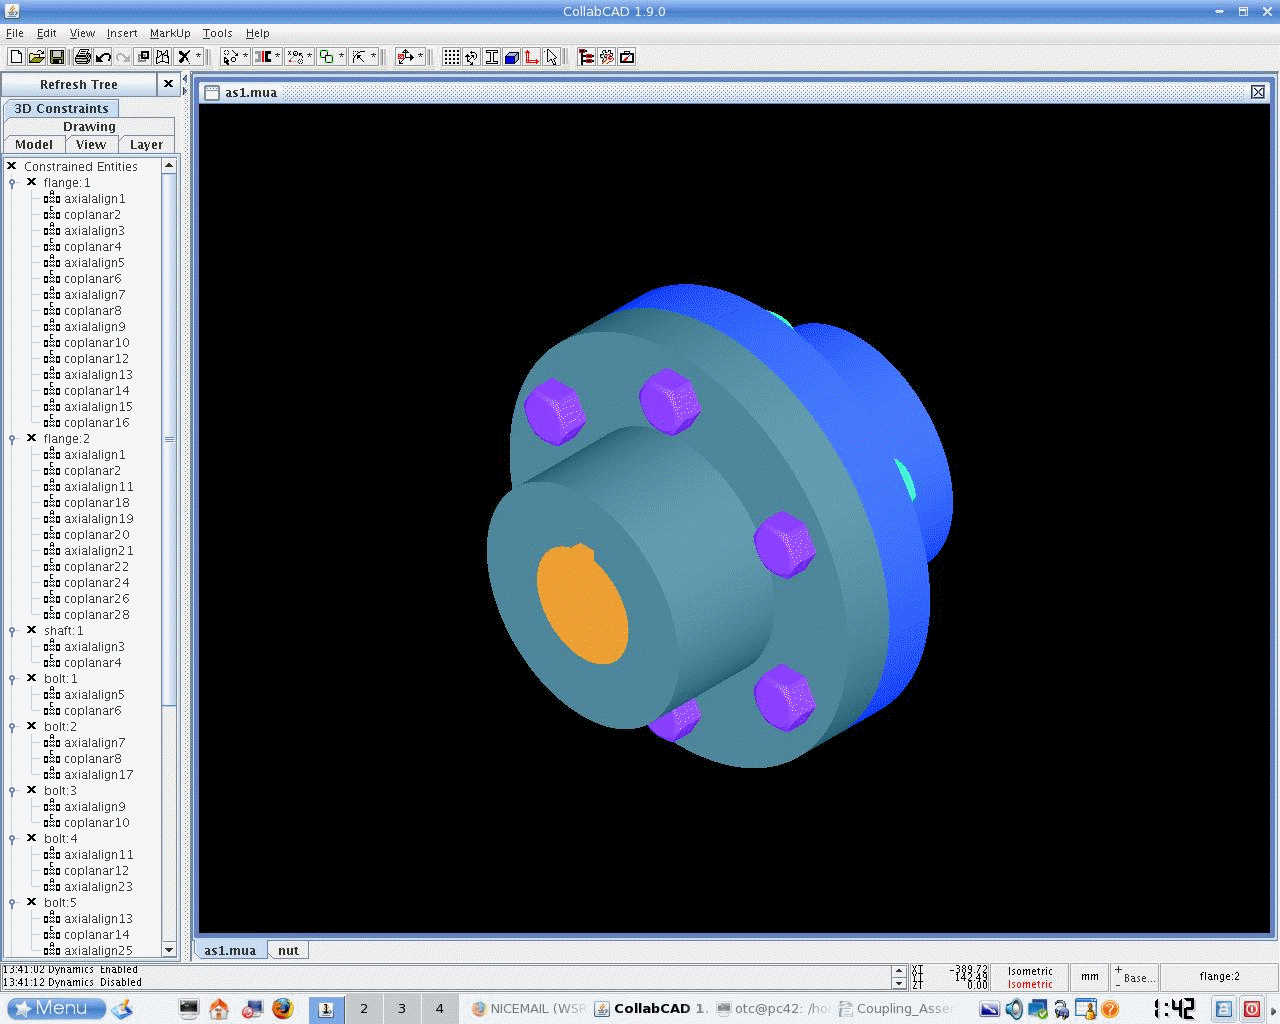1280x1024 pixels.
Task: Open dropdown arrow next to point selection tool
Action: (245, 57)
